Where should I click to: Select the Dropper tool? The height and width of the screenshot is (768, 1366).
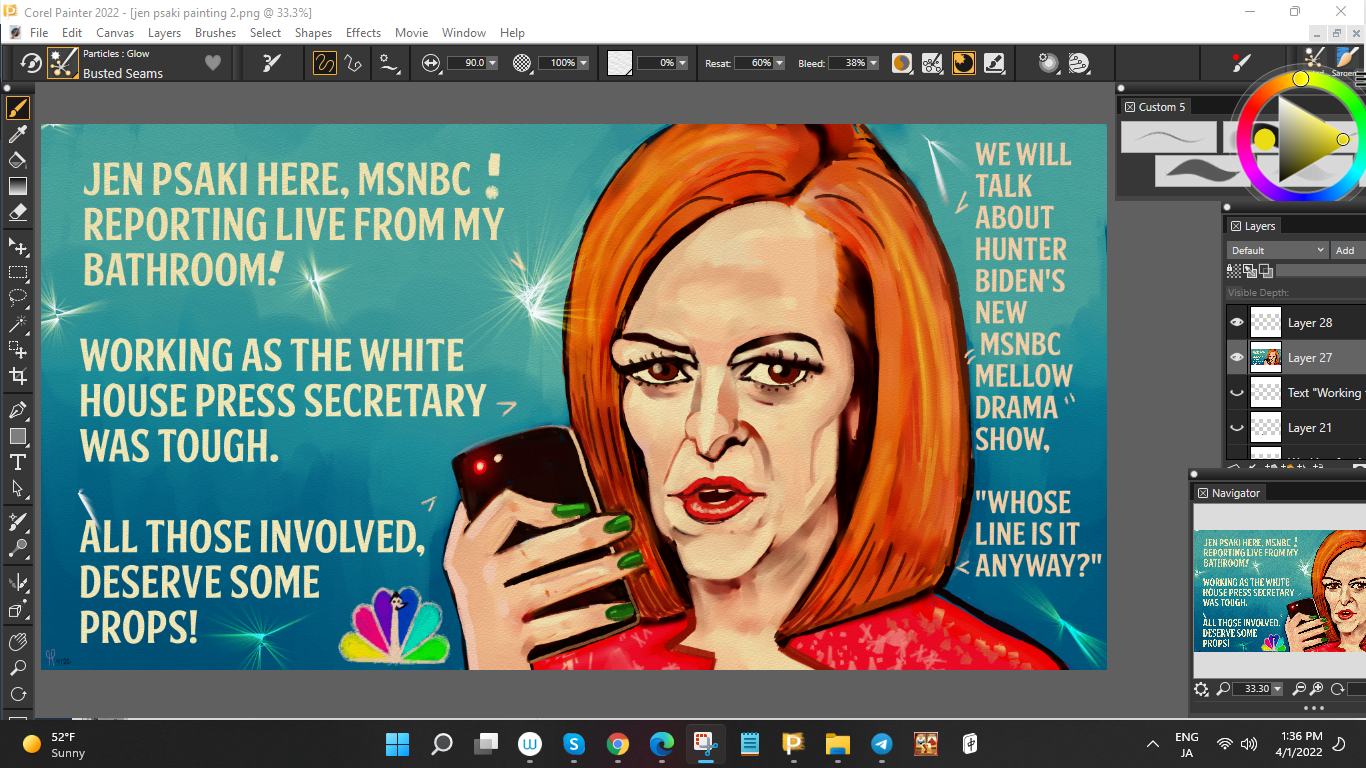tap(18, 134)
